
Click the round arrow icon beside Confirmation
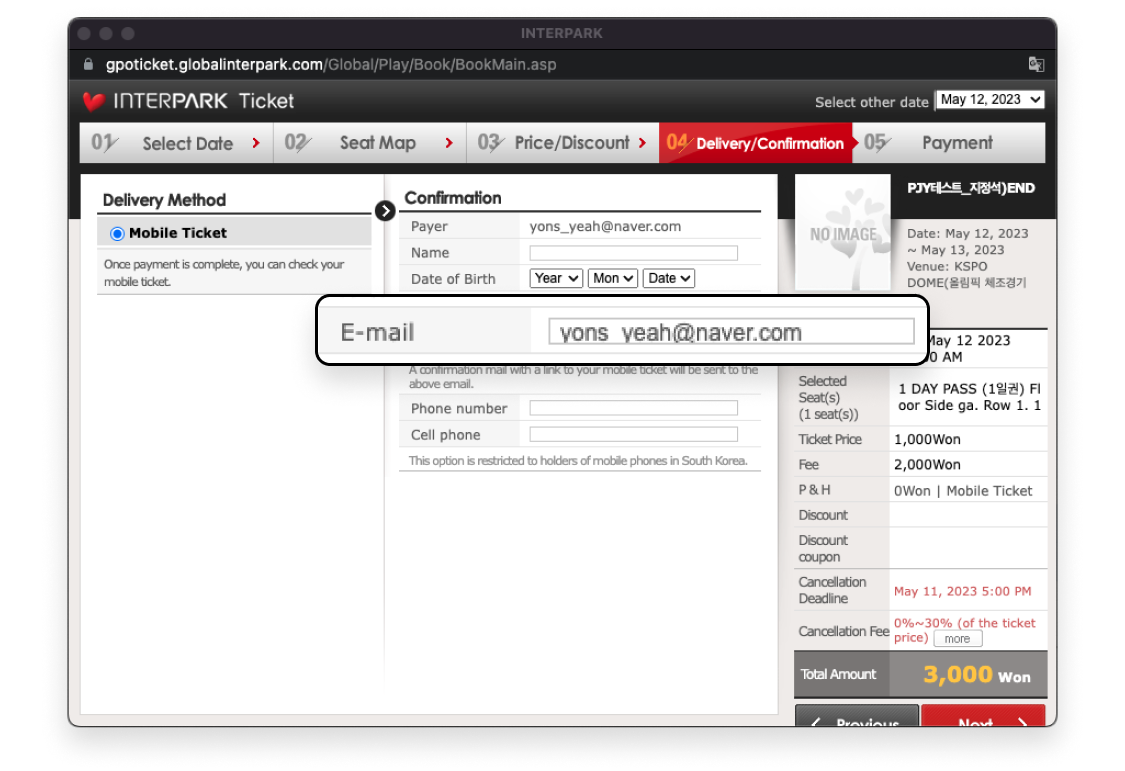pos(385,211)
